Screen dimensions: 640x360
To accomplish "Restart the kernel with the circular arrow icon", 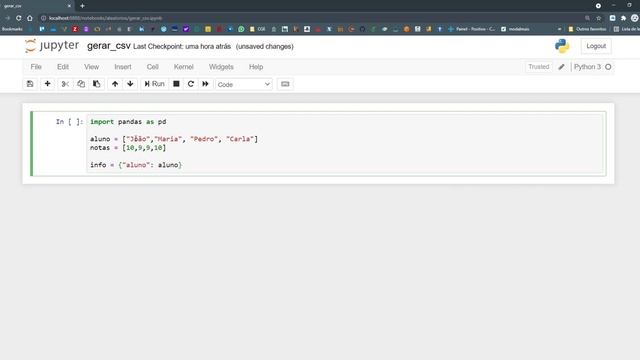I will click(191, 84).
